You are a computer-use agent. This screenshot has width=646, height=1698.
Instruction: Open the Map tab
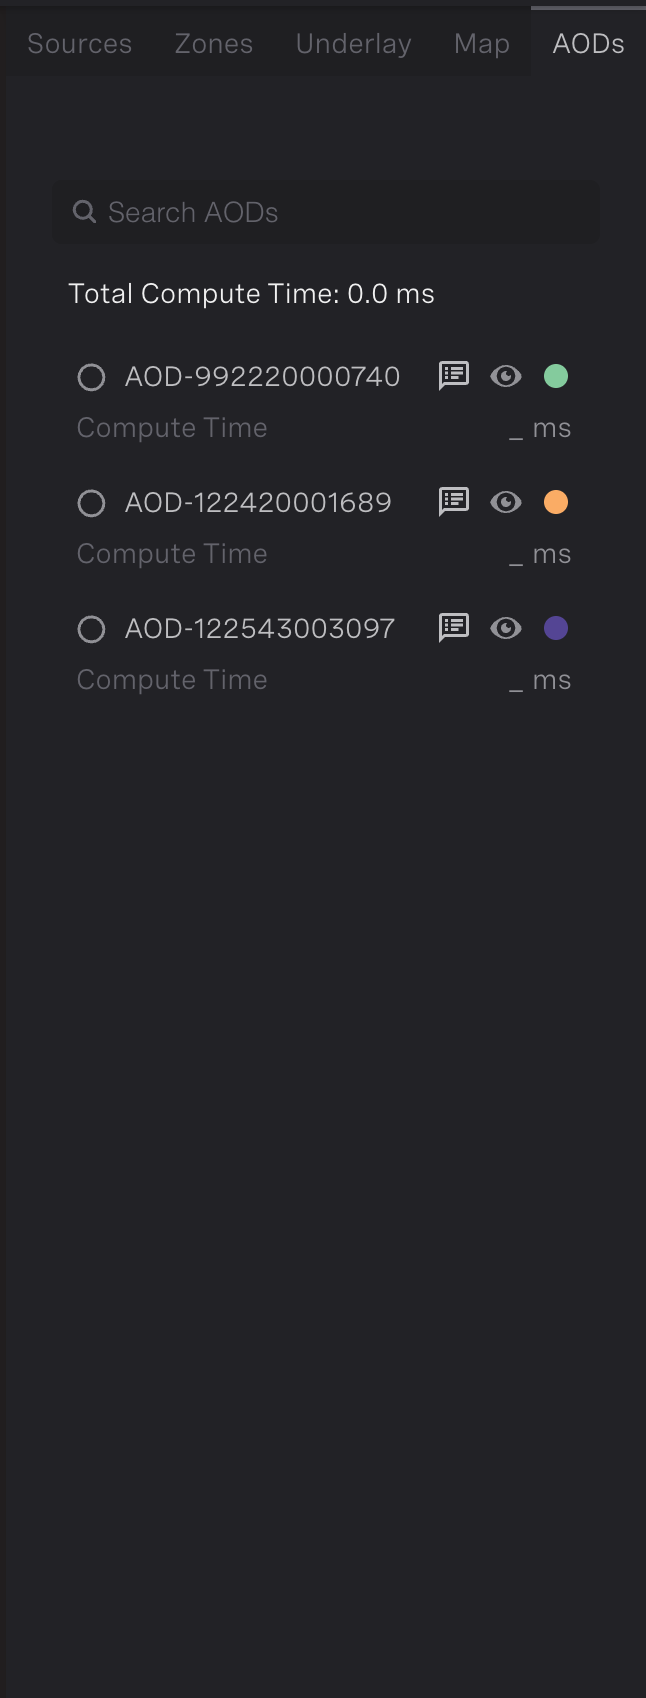coord(482,44)
